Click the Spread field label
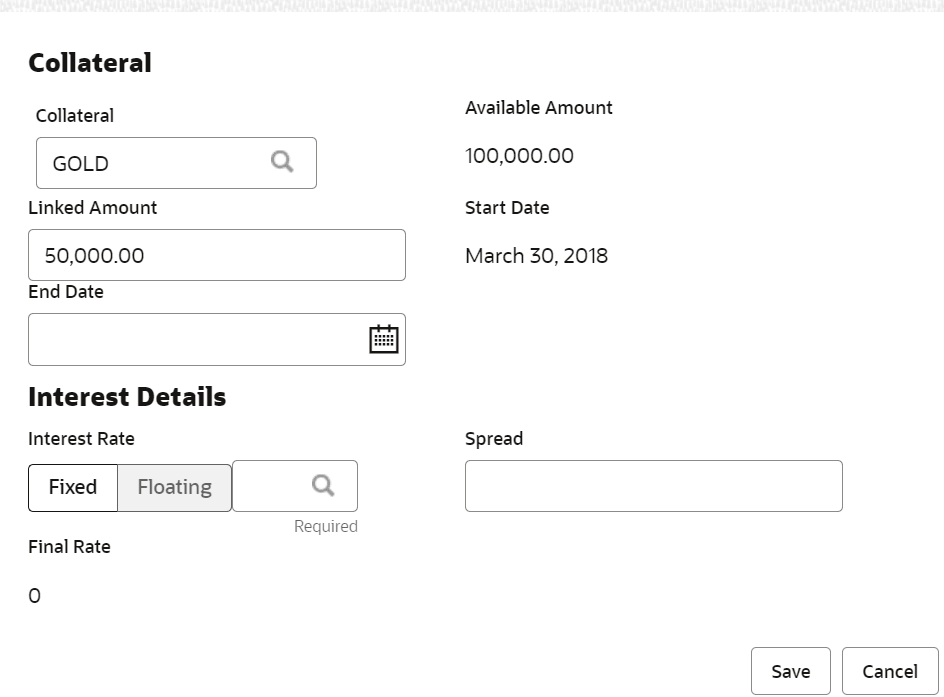The image size is (944, 697). click(494, 439)
